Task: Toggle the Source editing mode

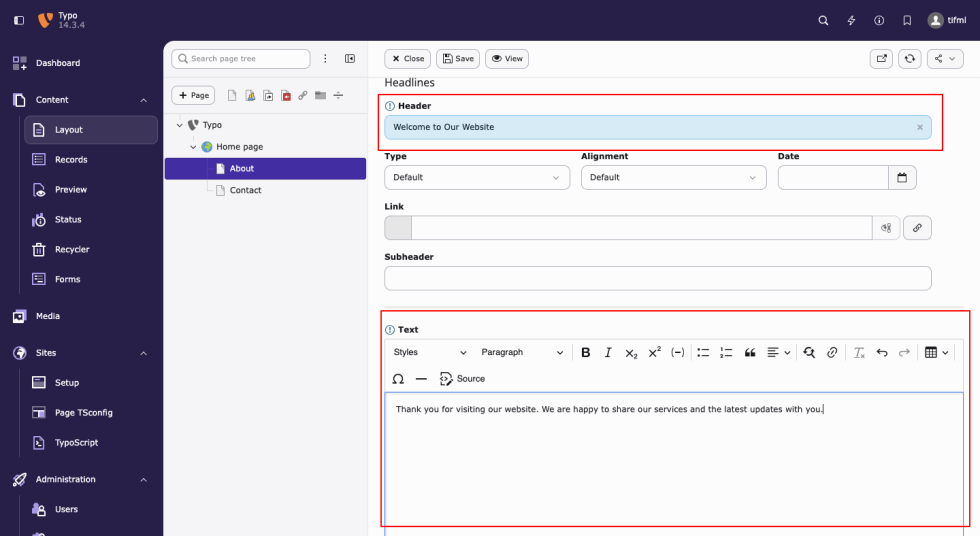Action: point(462,379)
